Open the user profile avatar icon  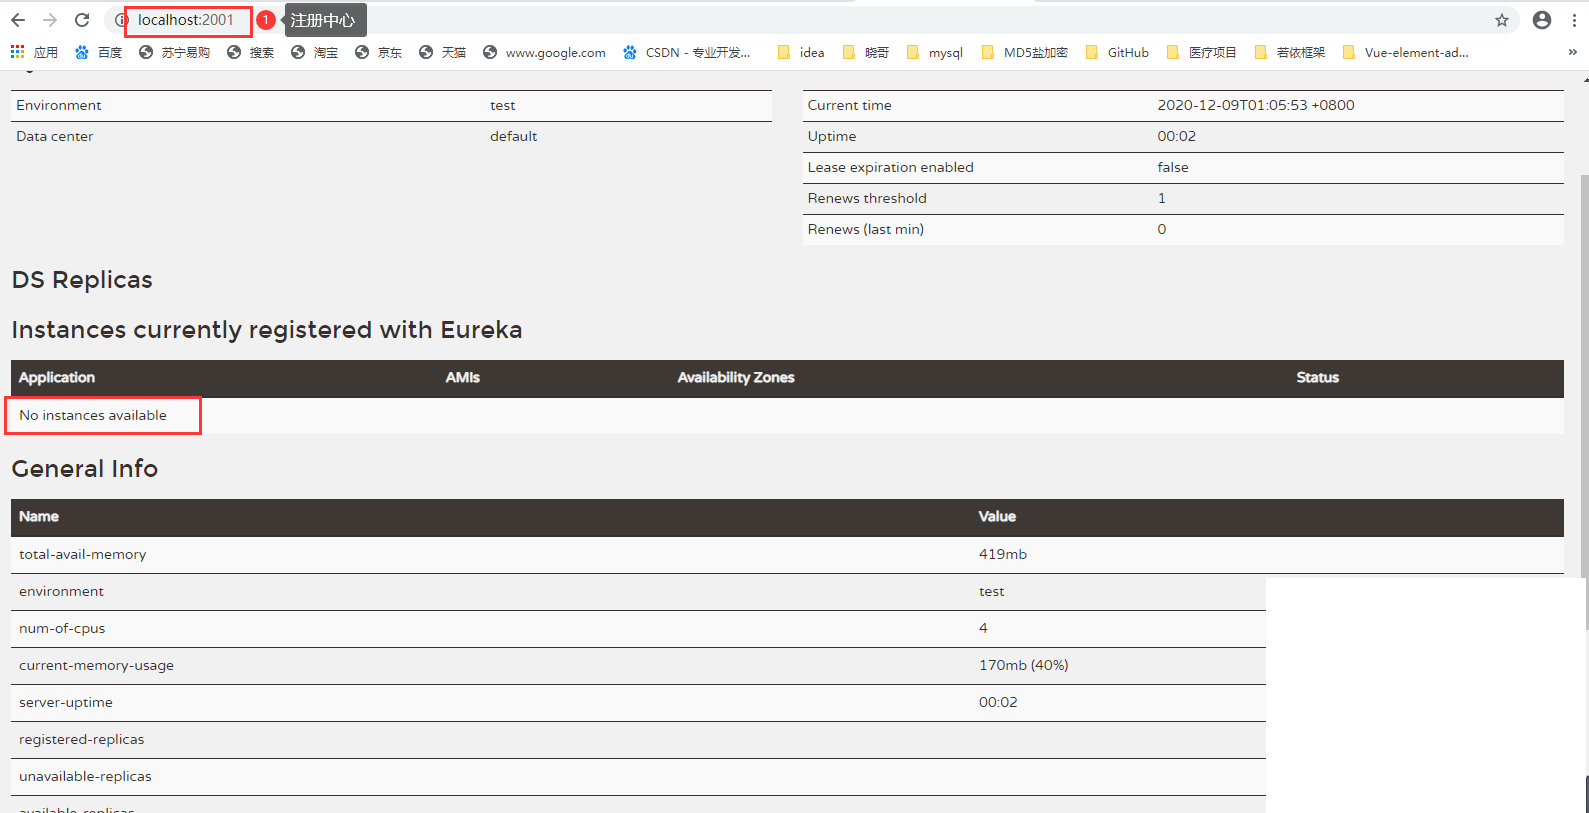(1542, 20)
